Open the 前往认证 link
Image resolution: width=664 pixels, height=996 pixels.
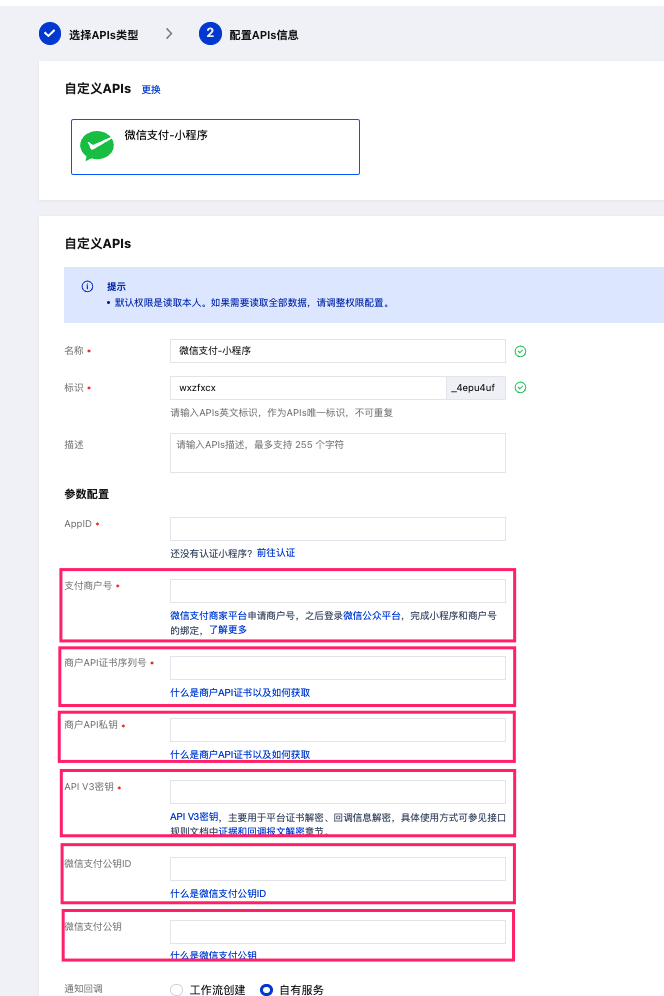[x=276, y=553]
